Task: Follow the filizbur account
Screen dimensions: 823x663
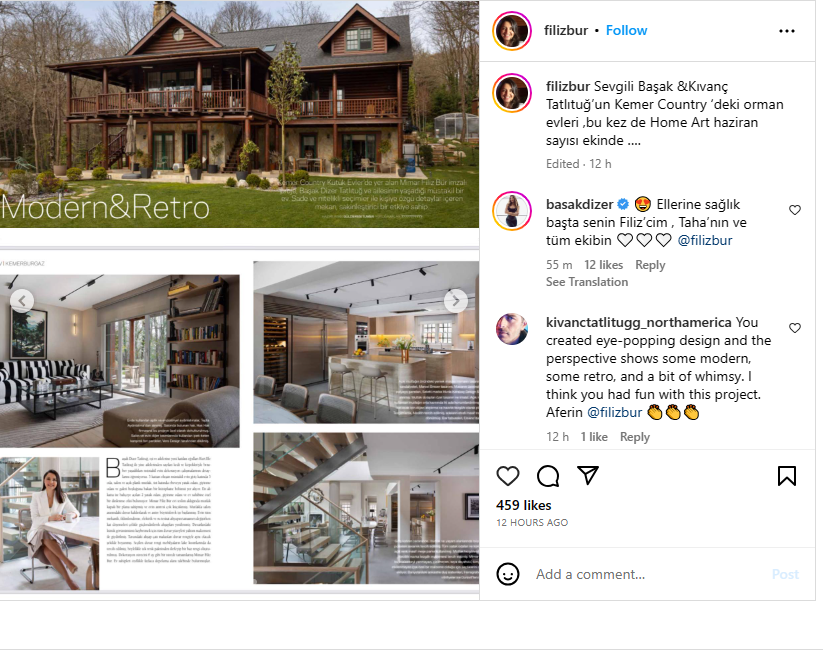Action: point(626,30)
